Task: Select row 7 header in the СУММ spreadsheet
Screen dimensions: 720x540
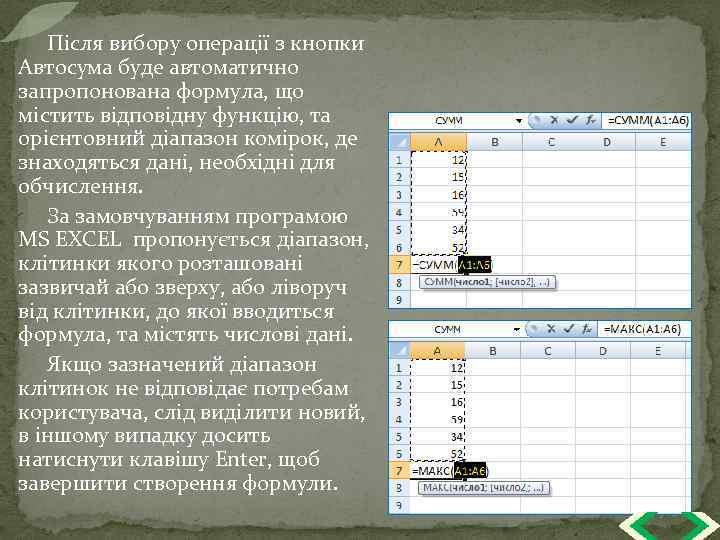Action: 399,265
